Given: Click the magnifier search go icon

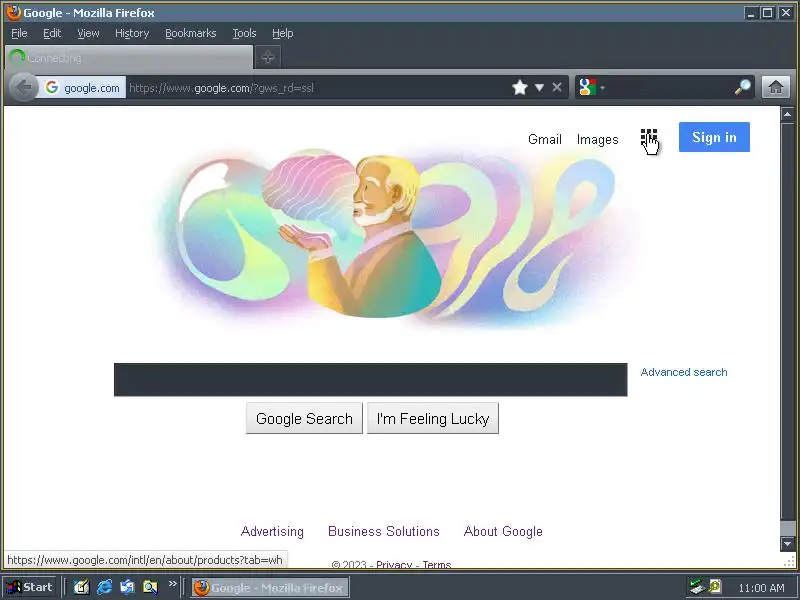Looking at the screenshot, I should coord(742,88).
